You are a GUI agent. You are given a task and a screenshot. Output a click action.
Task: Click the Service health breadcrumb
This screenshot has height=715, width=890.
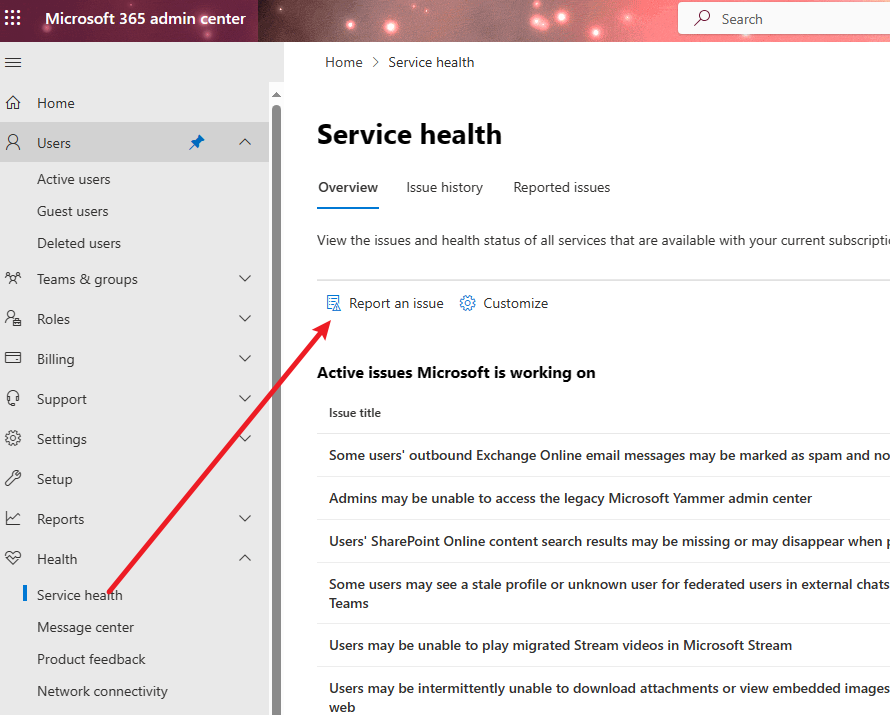(x=431, y=62)
